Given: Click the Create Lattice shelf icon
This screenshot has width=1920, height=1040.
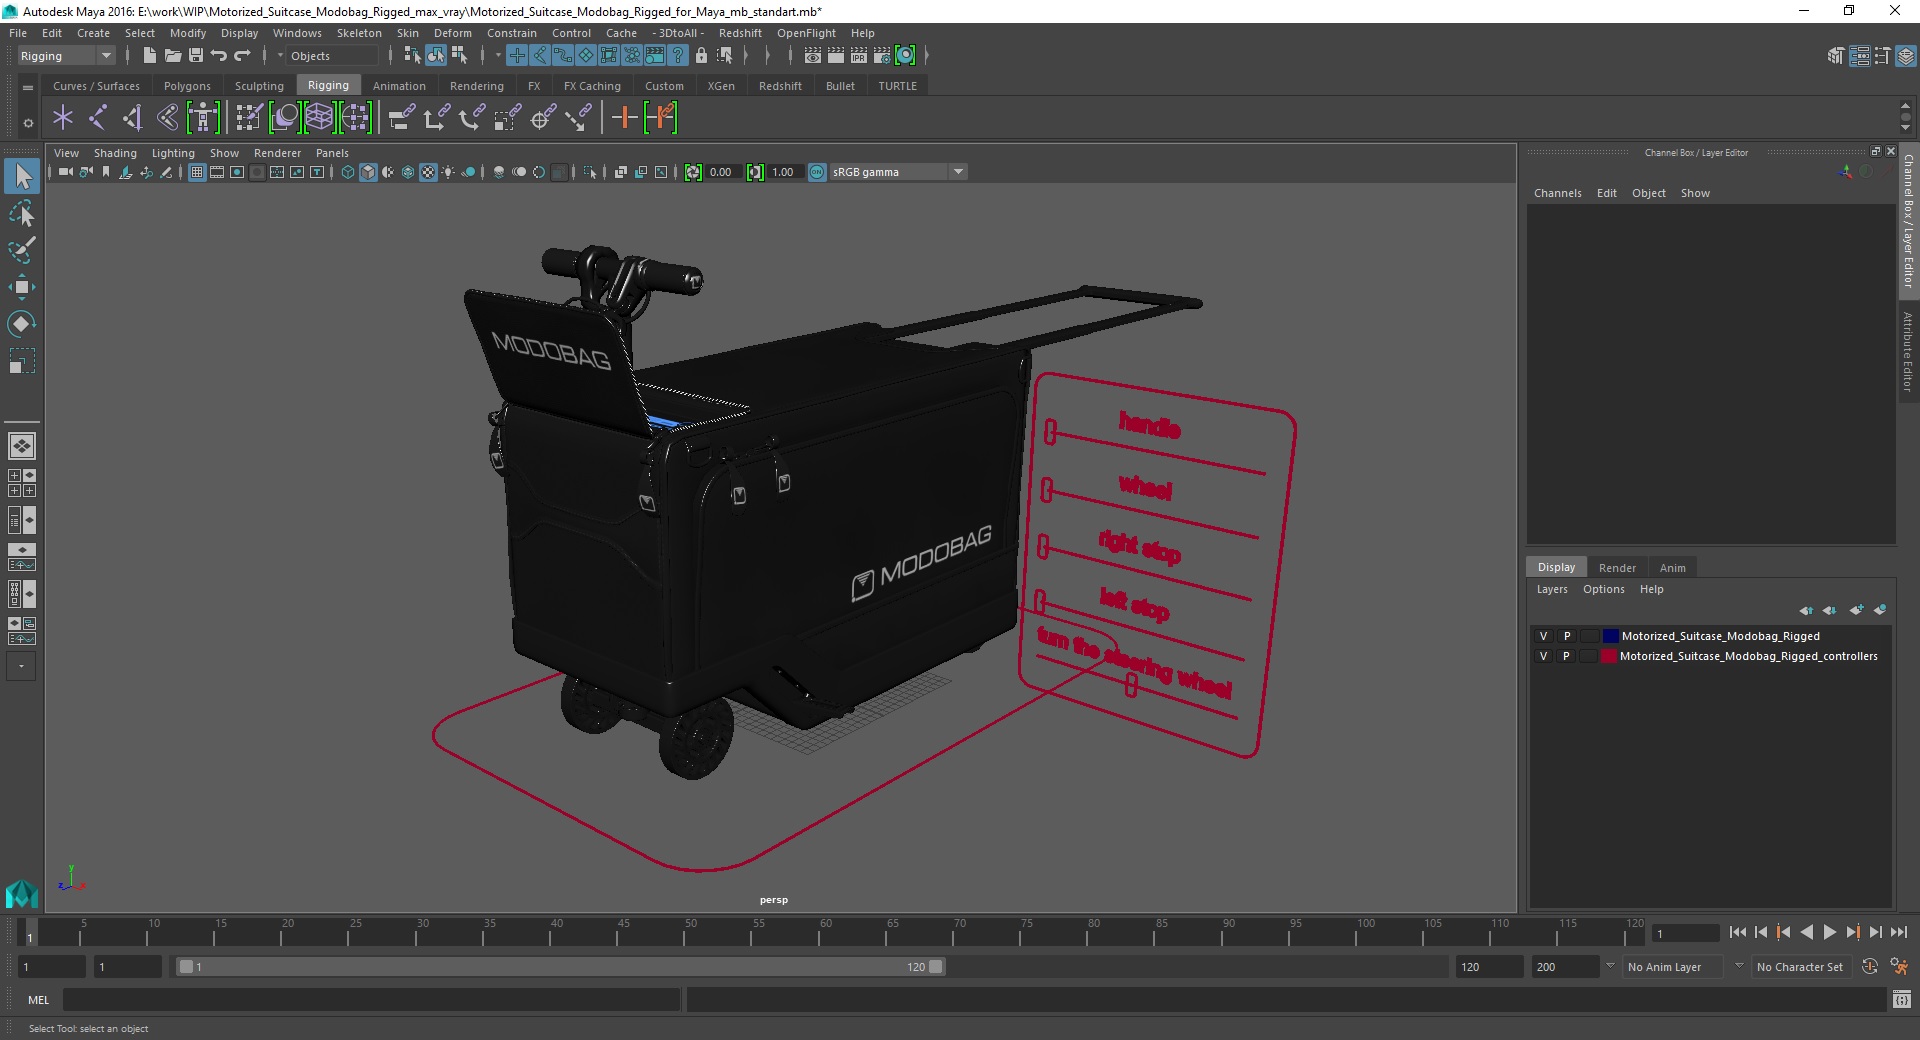Looking at the screenshot, I should pos(319,118).
